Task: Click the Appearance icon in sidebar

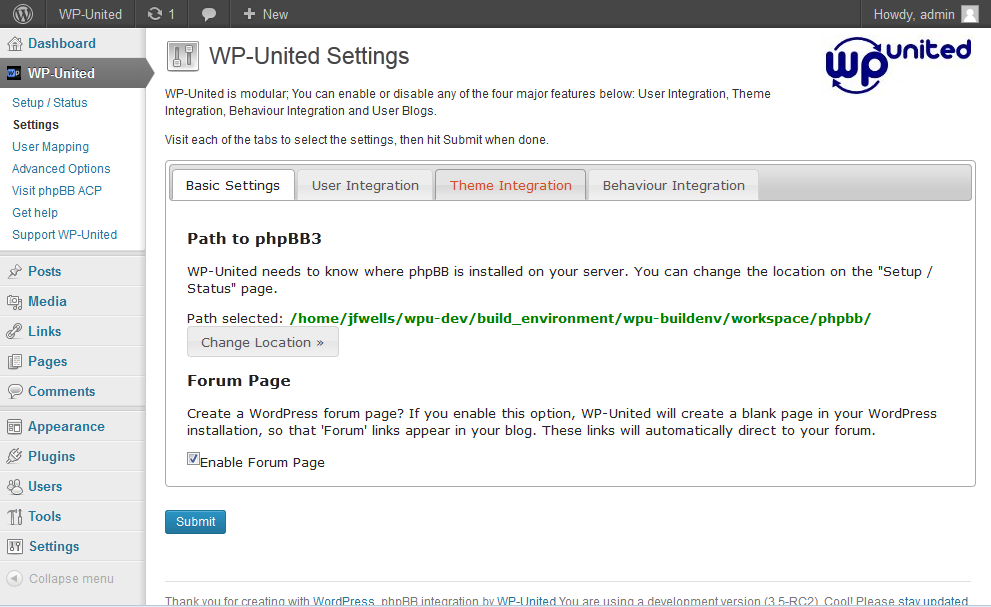Action: pos(15,427)
